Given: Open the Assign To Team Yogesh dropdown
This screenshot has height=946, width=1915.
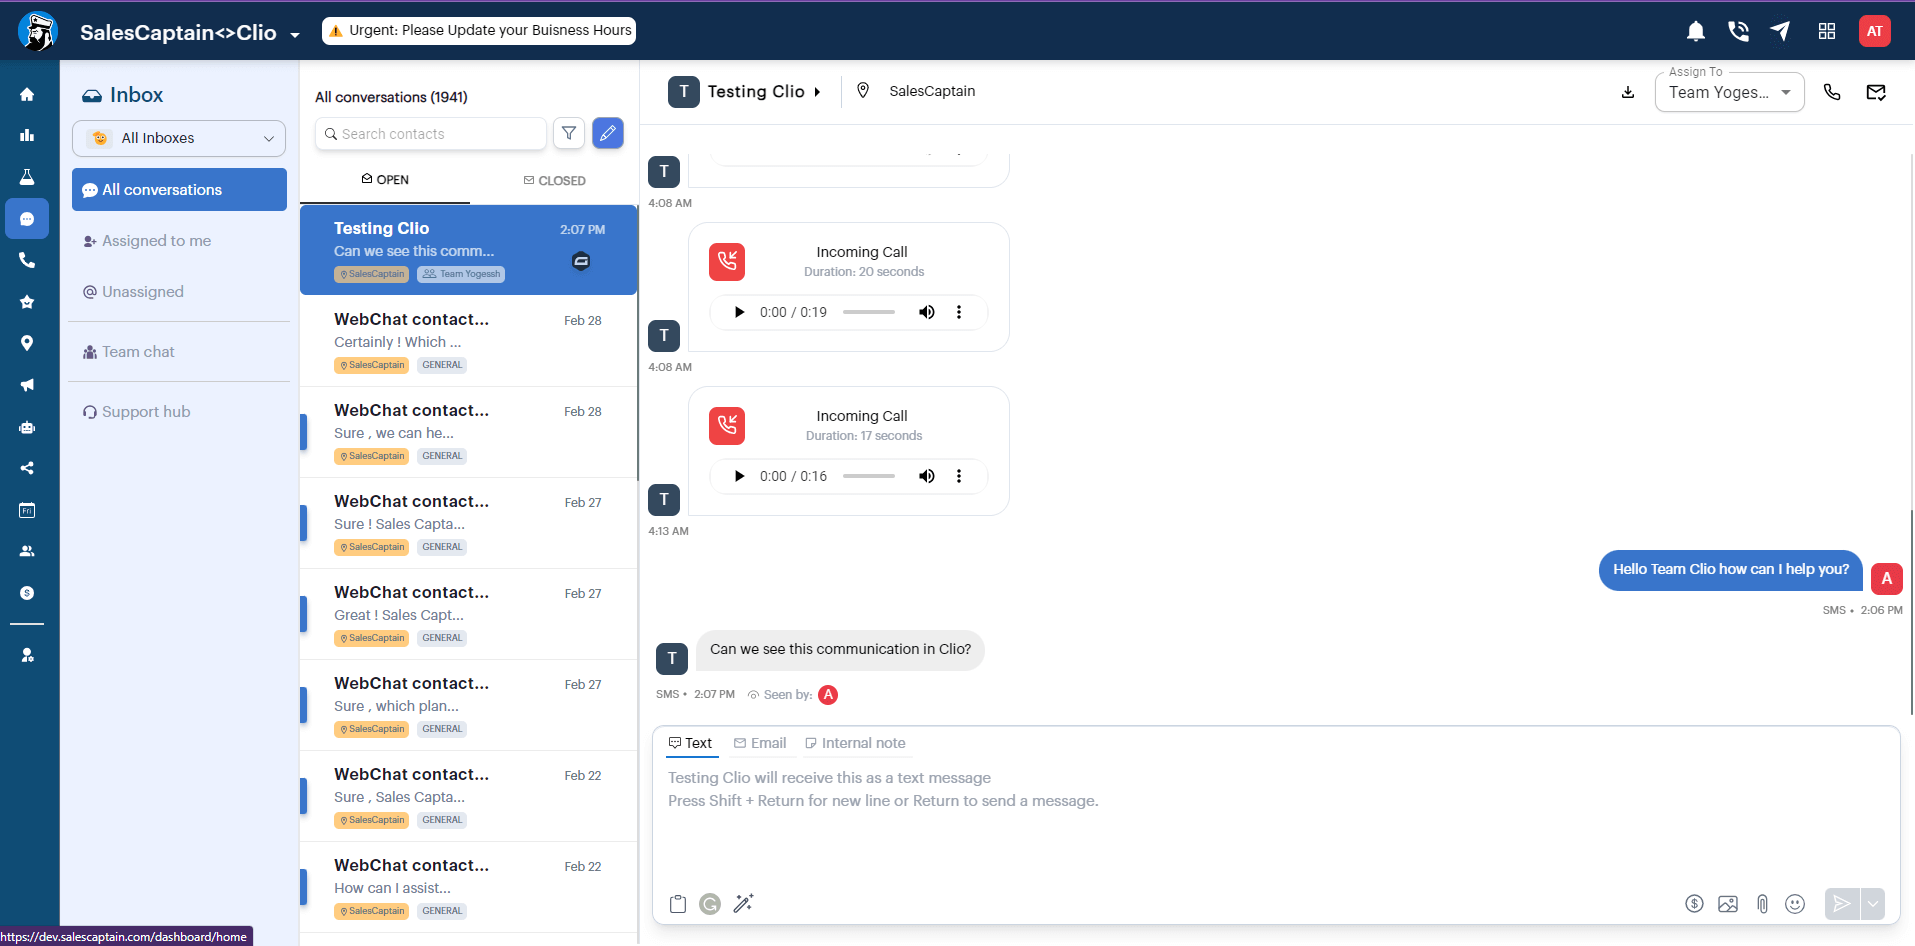Looking at the screenshot, I should point(1729,92).
